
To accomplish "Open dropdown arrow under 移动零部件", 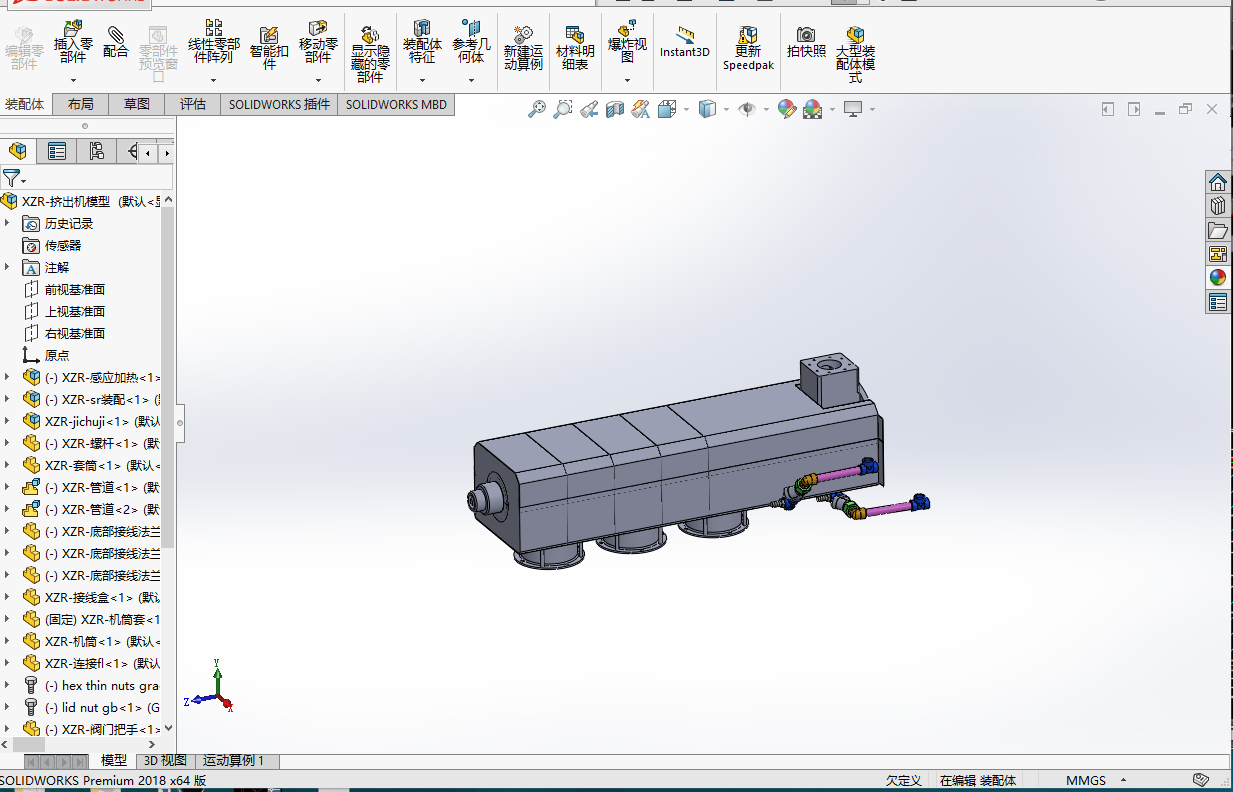I will (318, 80).
